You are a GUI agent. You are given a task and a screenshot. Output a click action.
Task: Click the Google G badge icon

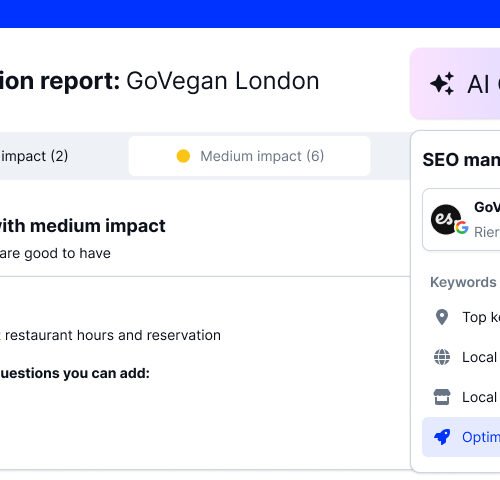tap(462, 228)
